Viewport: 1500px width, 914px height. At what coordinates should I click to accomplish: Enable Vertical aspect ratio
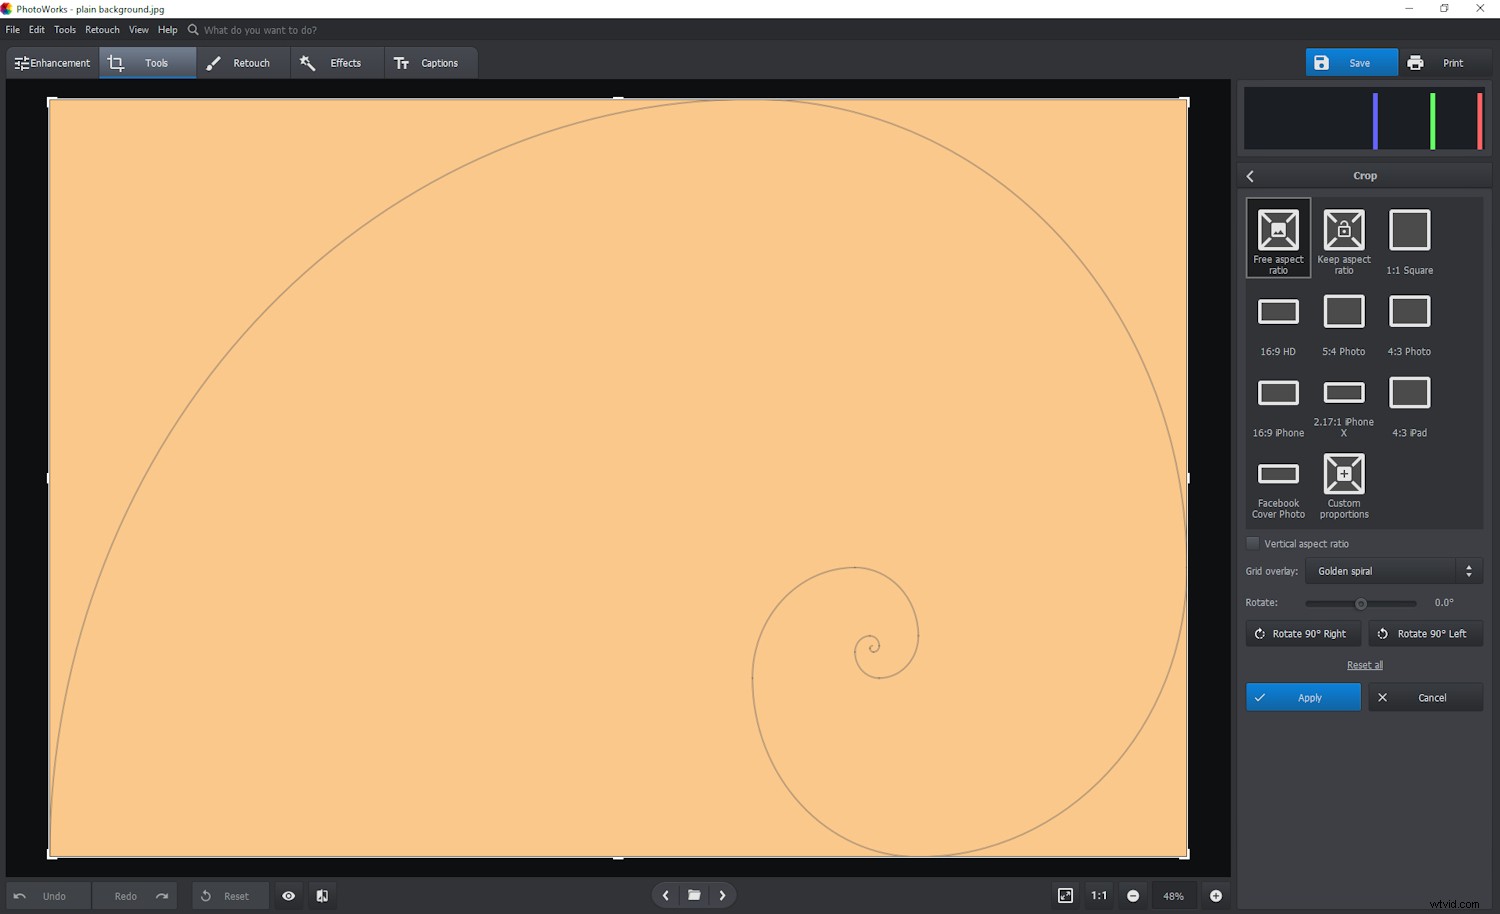pos(1253,543)
